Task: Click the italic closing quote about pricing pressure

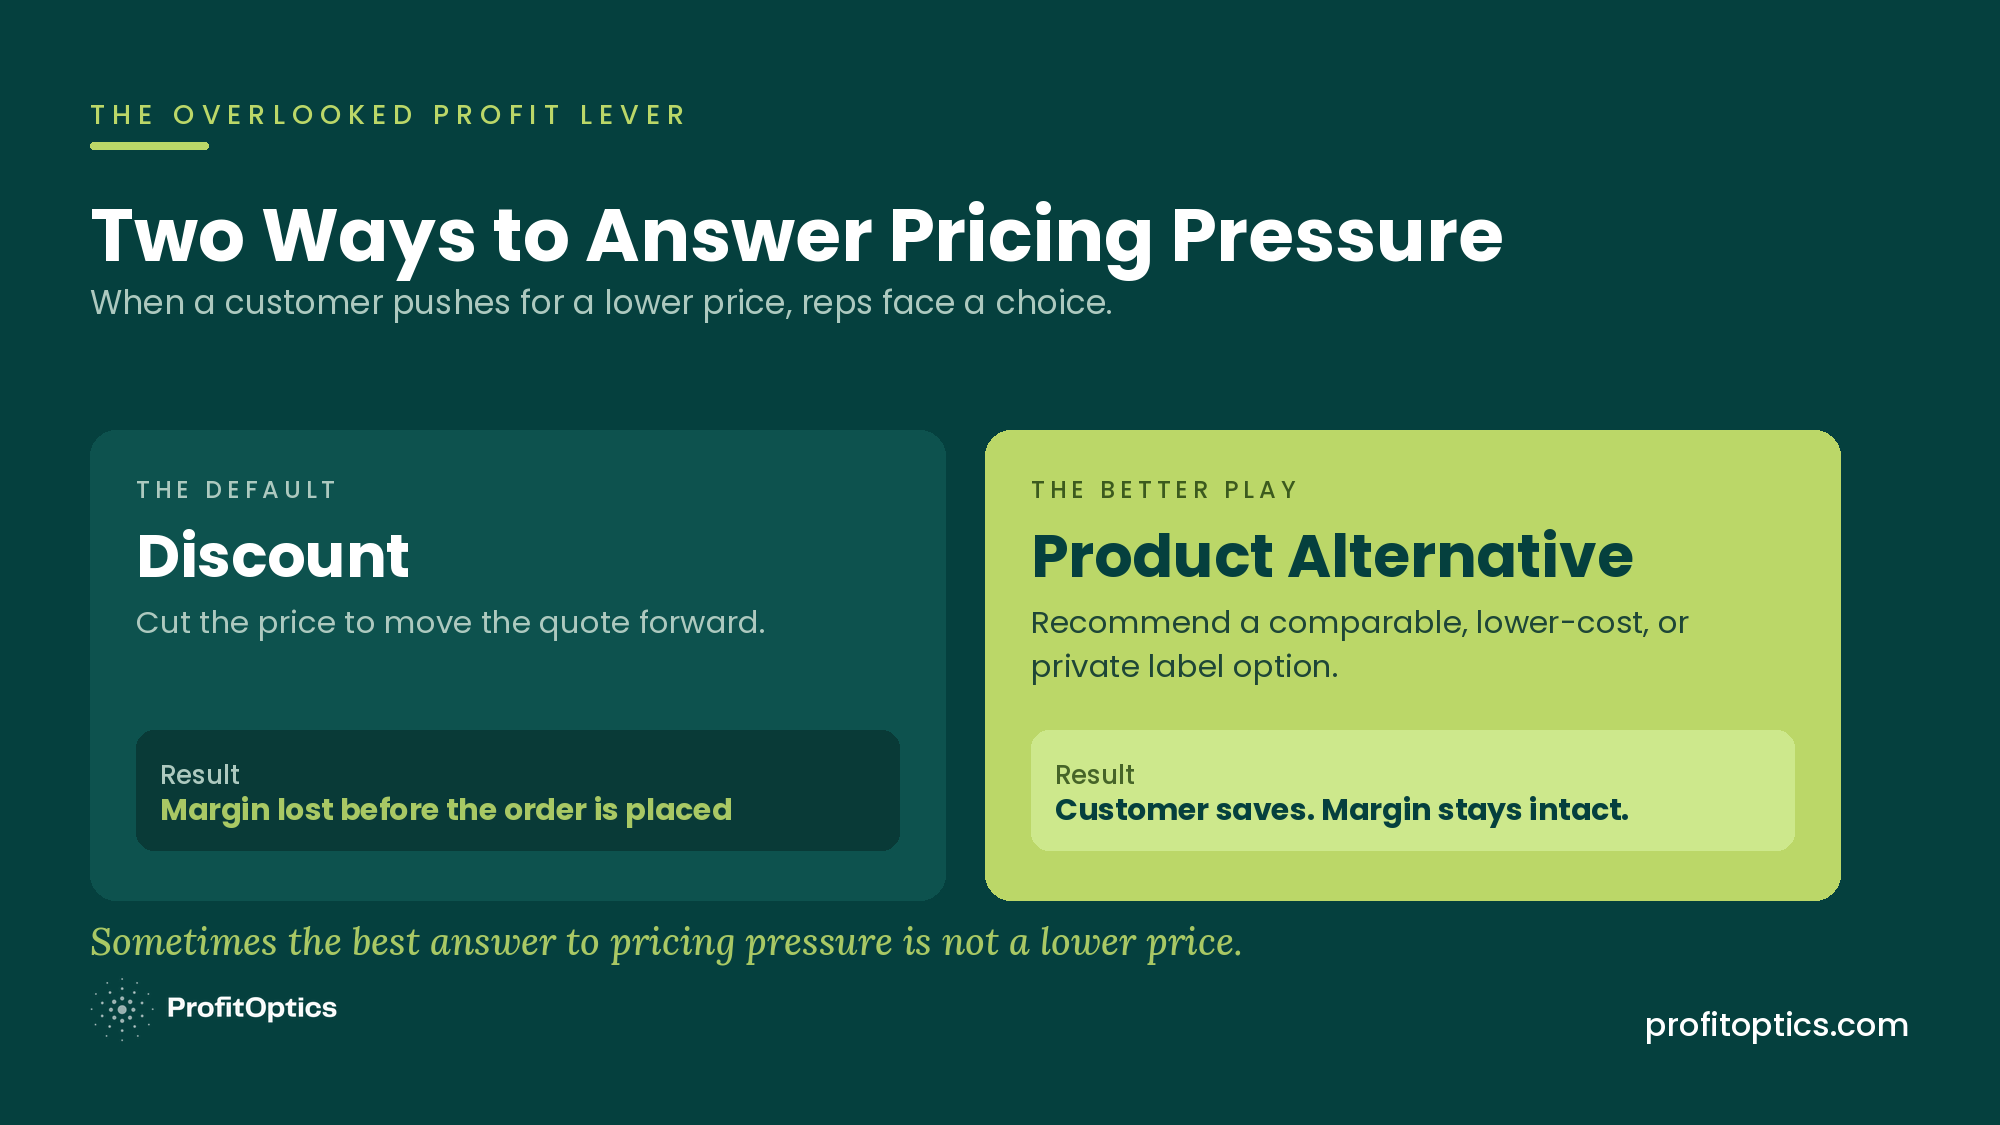Action: 666,943
